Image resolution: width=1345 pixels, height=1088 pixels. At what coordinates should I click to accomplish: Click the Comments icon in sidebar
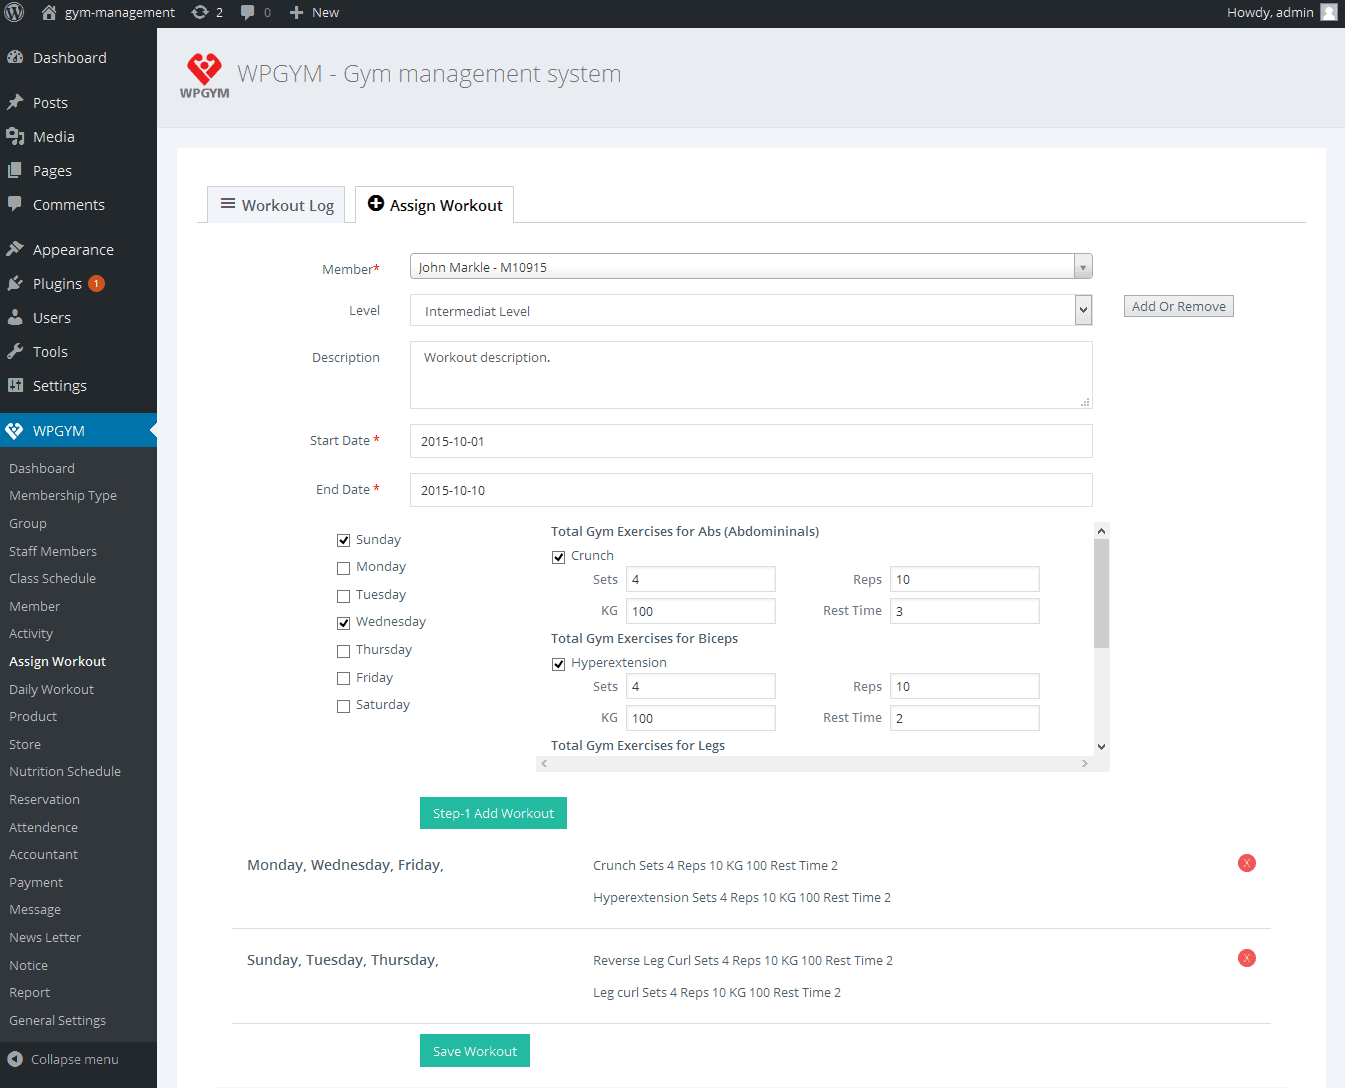pyautogui.click(x=15, y=204)
